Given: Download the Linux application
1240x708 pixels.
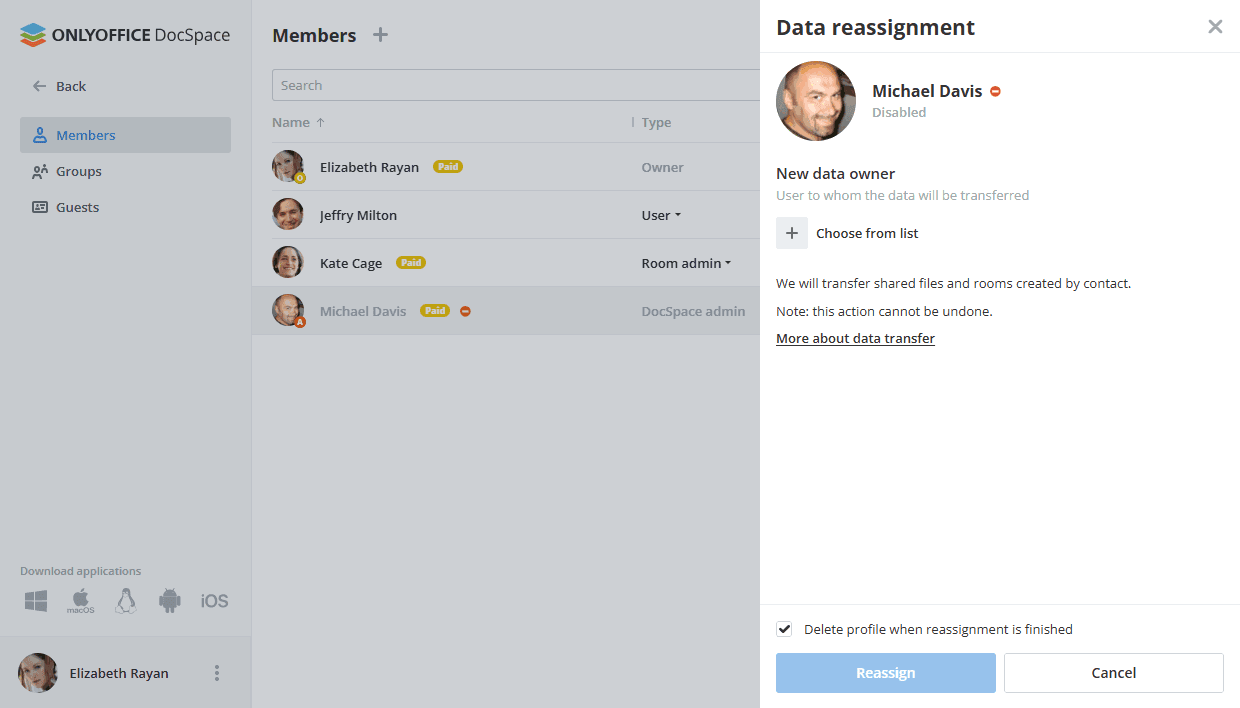Looking at the screenshot, I should tap(124, 600).
